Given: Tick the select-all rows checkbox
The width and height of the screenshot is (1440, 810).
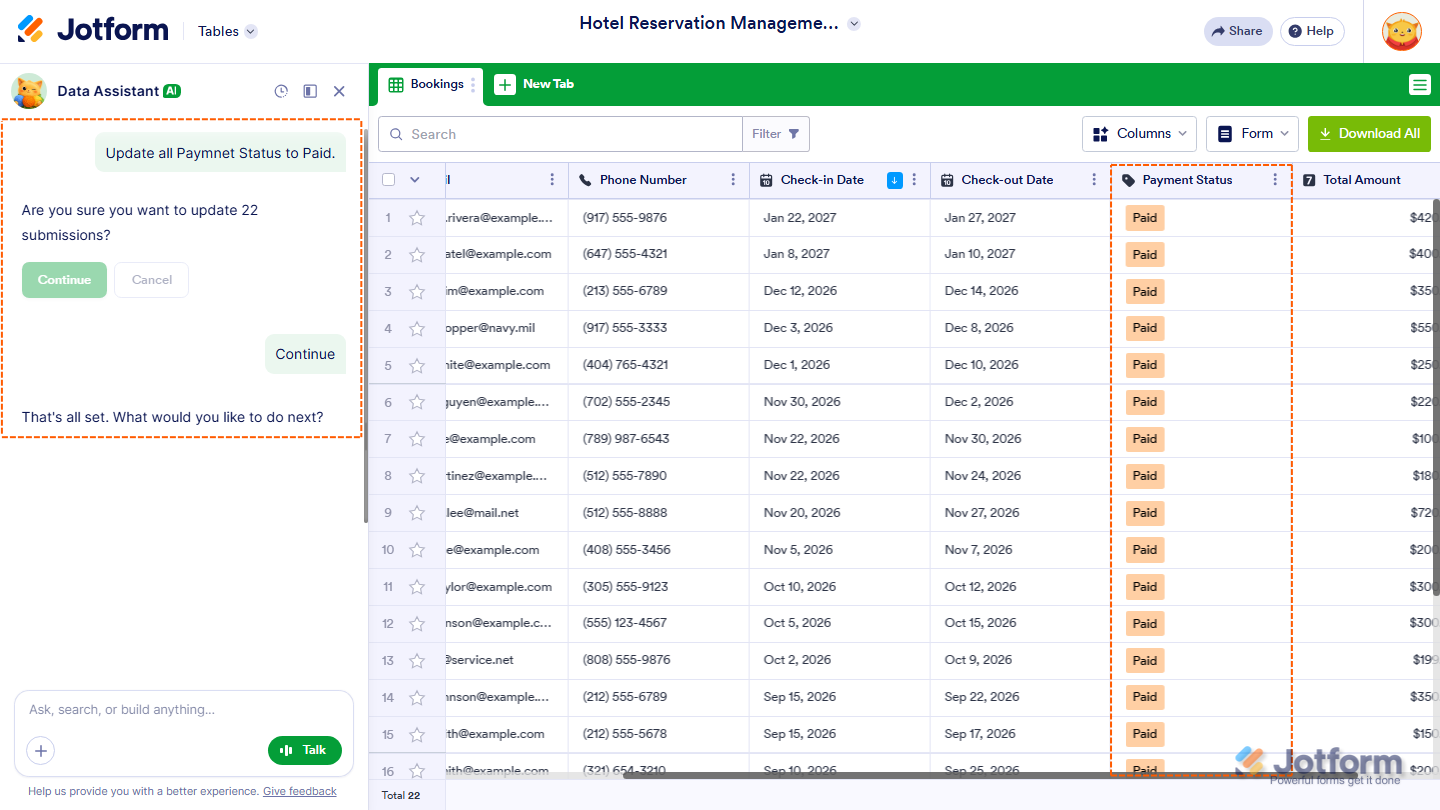Looking at the screenshot, I should tap(388, 180).
